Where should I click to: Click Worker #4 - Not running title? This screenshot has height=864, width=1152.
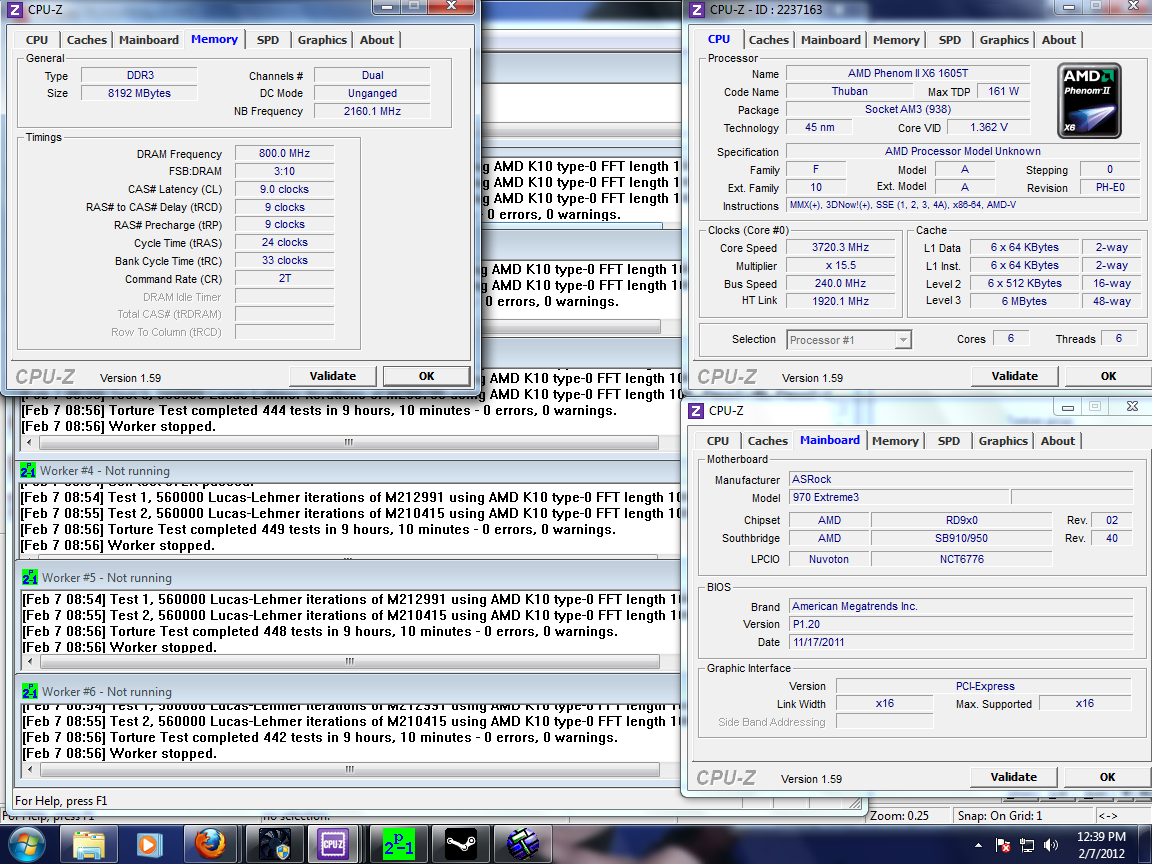pyautogui.click(x=105, y=470)
